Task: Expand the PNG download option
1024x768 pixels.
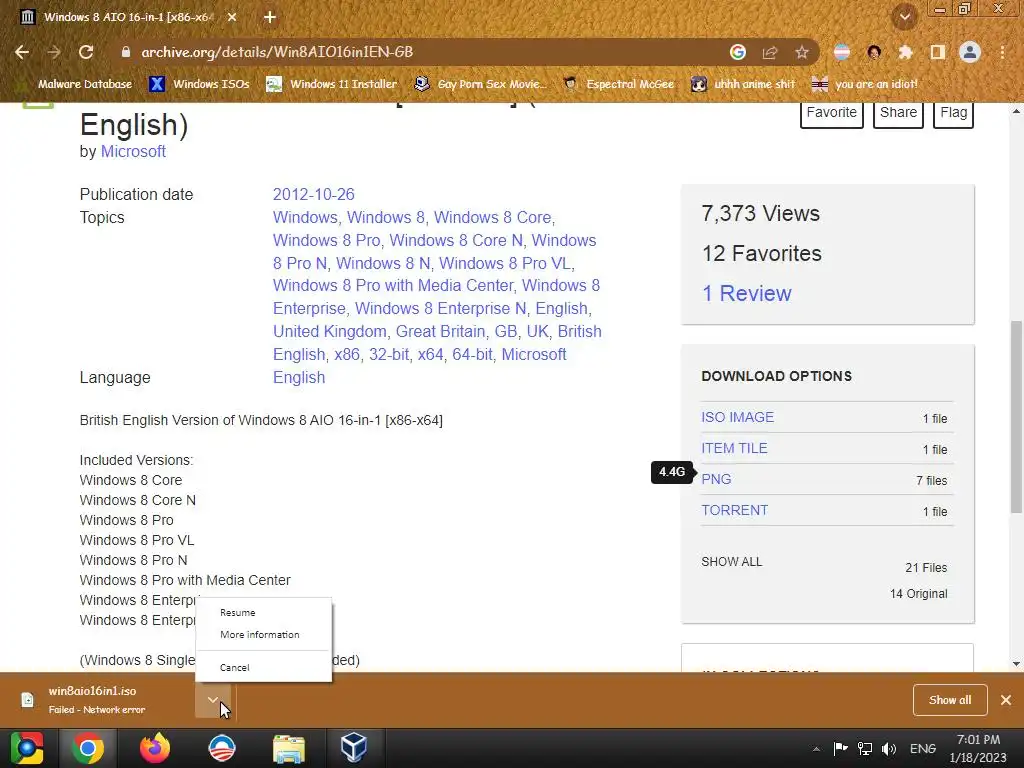Action: (x=716, y=479)
